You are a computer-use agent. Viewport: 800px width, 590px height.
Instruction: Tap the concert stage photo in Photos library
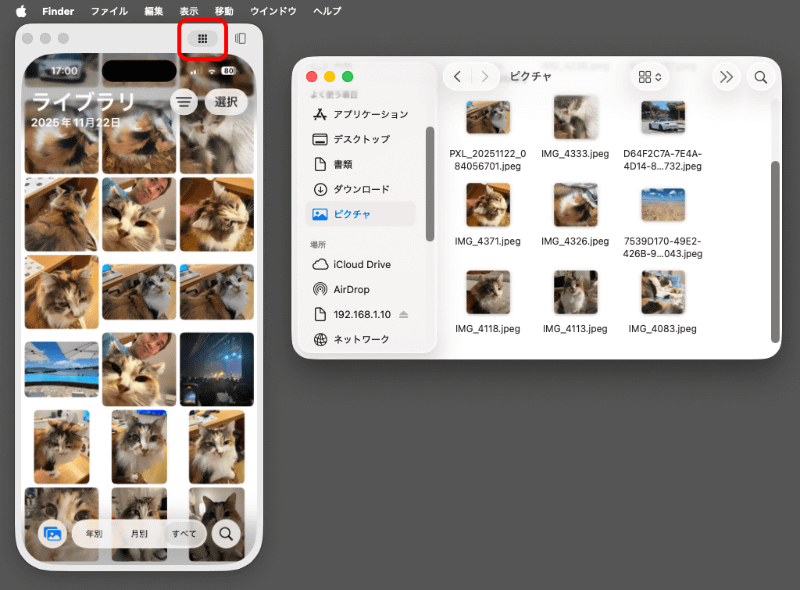coord(217,370)
